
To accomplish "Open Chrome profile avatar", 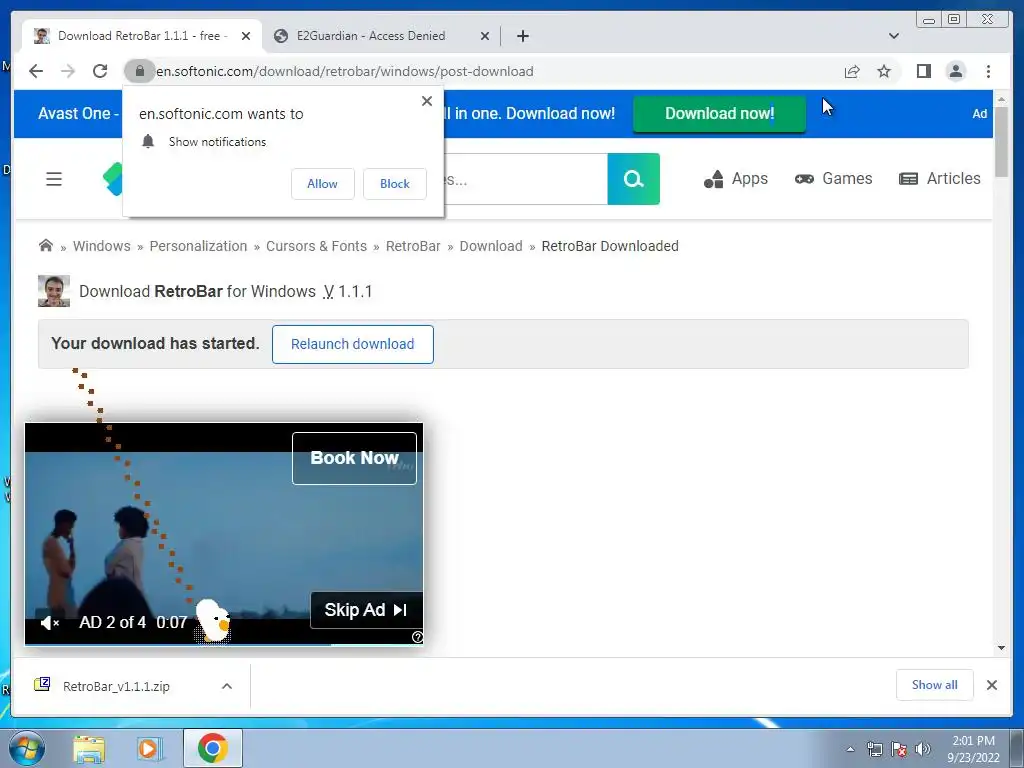I will tap(955, 71).
